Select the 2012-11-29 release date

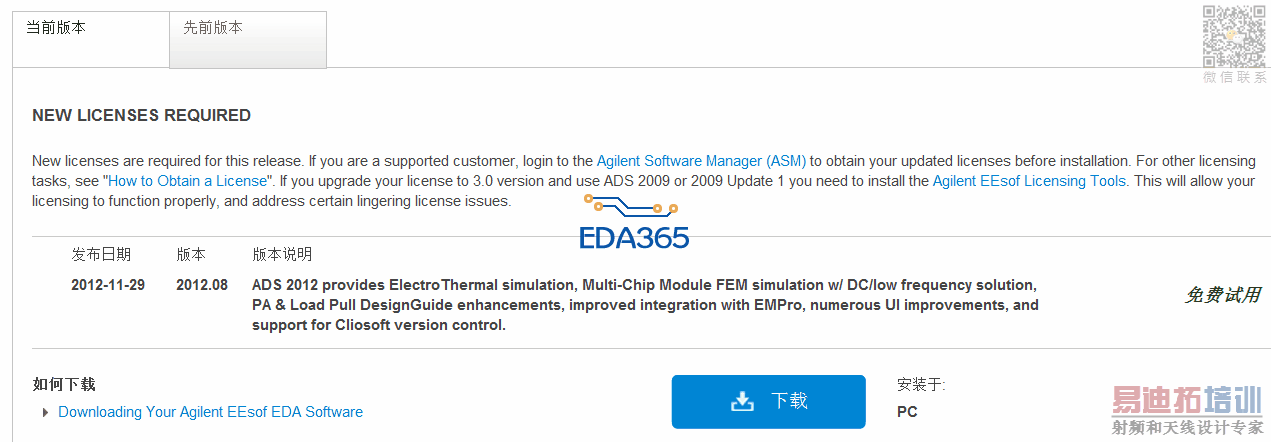point(108,285)
